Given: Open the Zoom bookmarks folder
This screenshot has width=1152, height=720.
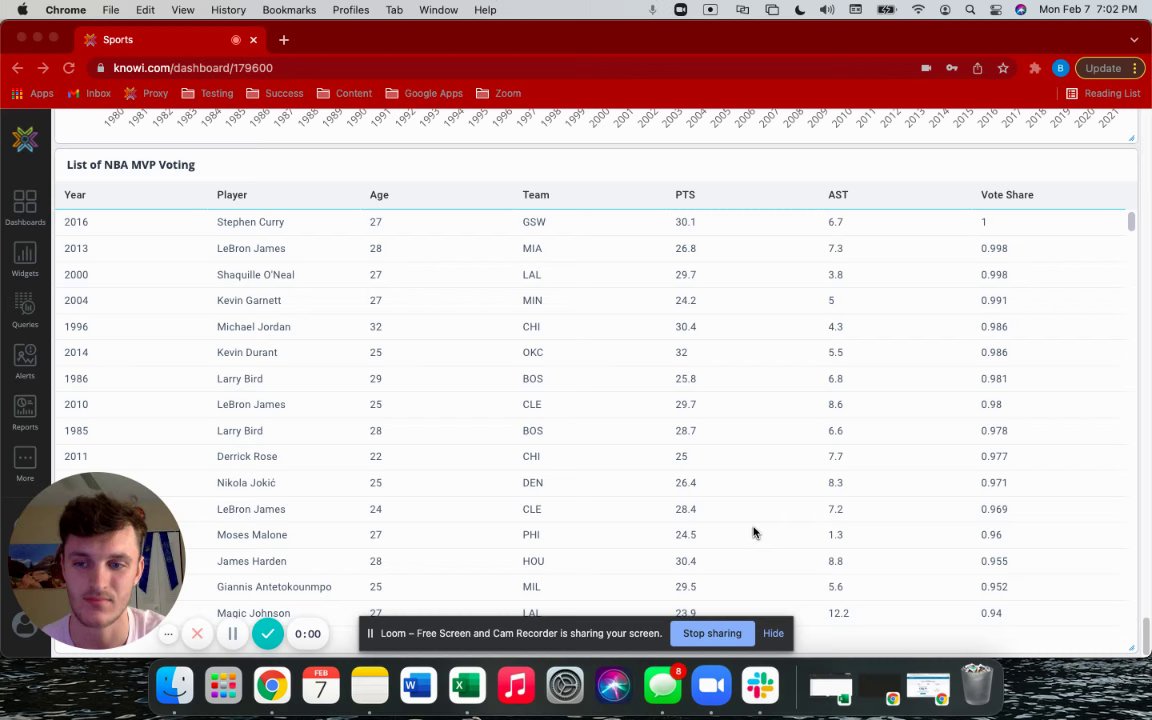Looking at the screenshot, I should pos(498,93).
